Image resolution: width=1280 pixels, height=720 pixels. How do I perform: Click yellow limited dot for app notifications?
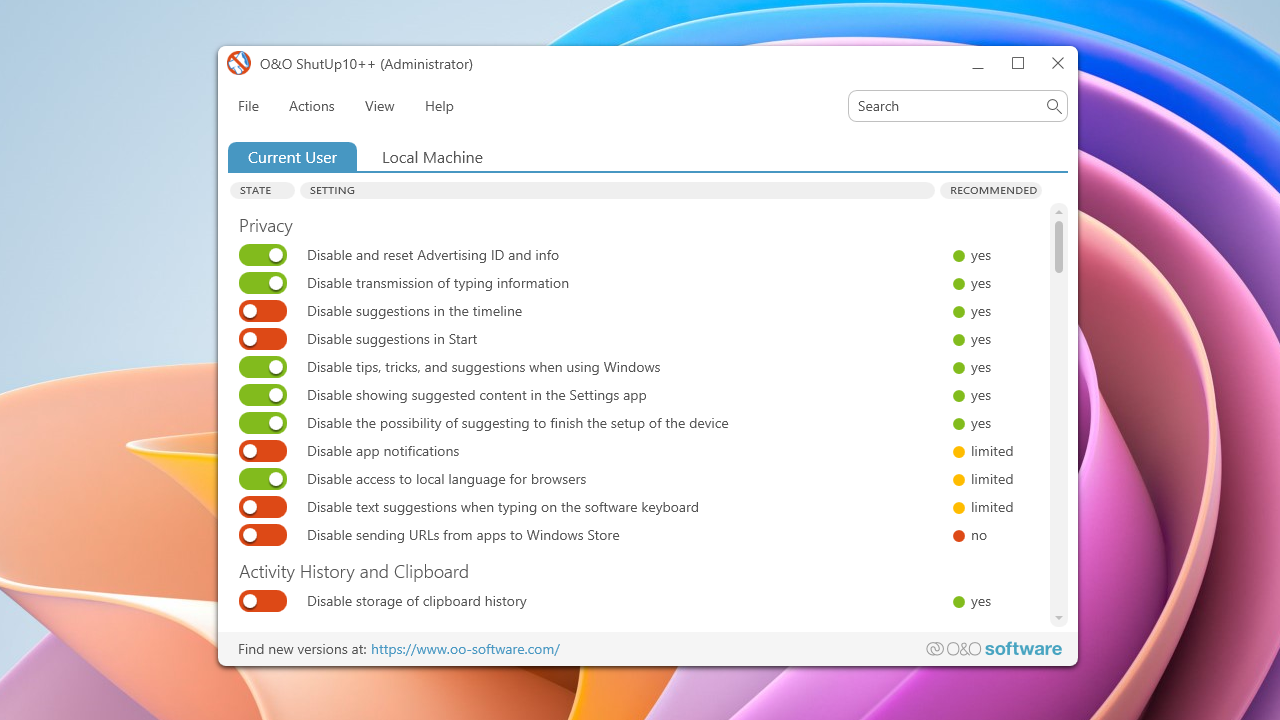(x=959, y=452)
